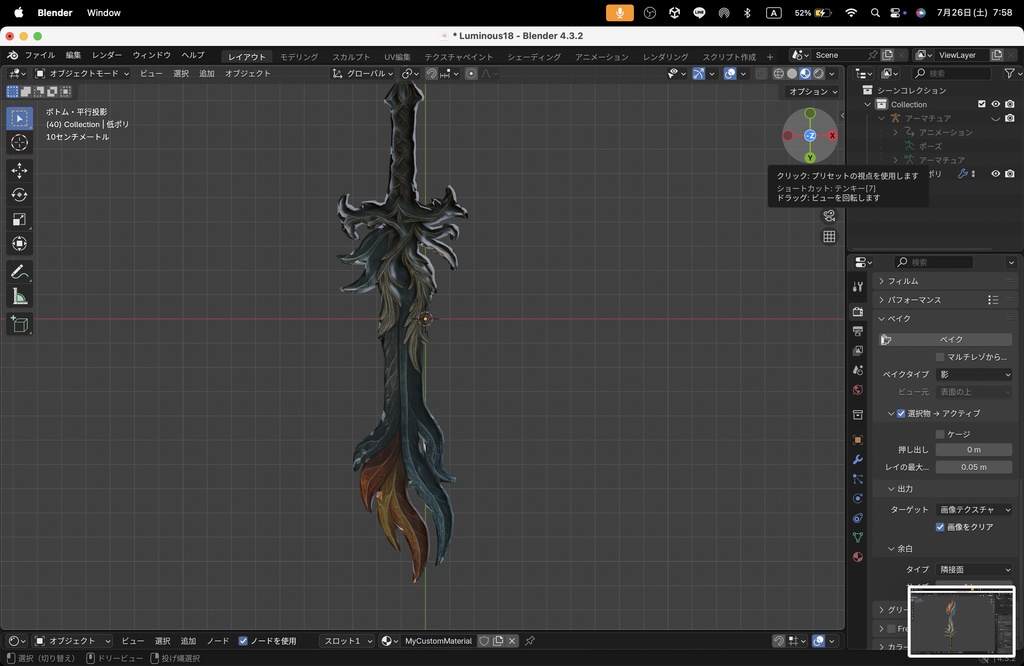Uncheck the 選択物 → アクティブ checkbox
The width and height of the screenshot is (1024, 666).
pyautogui.click(x=901, y=413)
